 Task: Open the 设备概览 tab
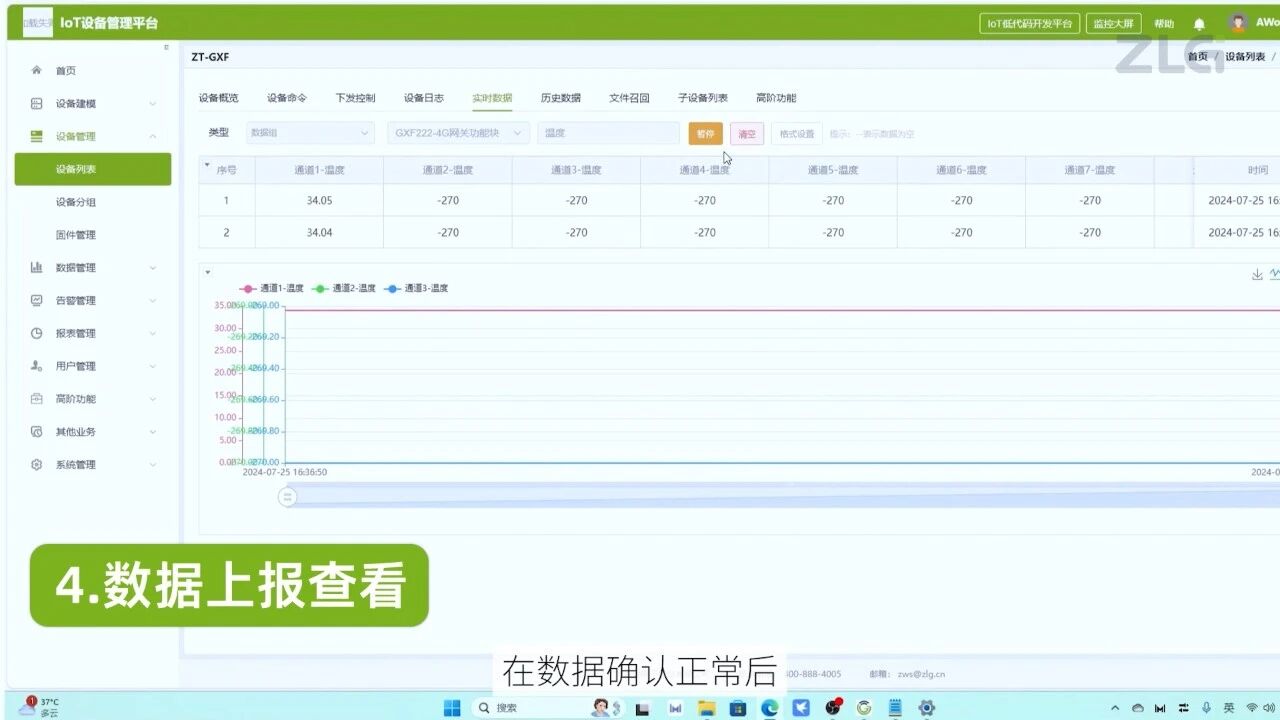(x=222, y=97)
